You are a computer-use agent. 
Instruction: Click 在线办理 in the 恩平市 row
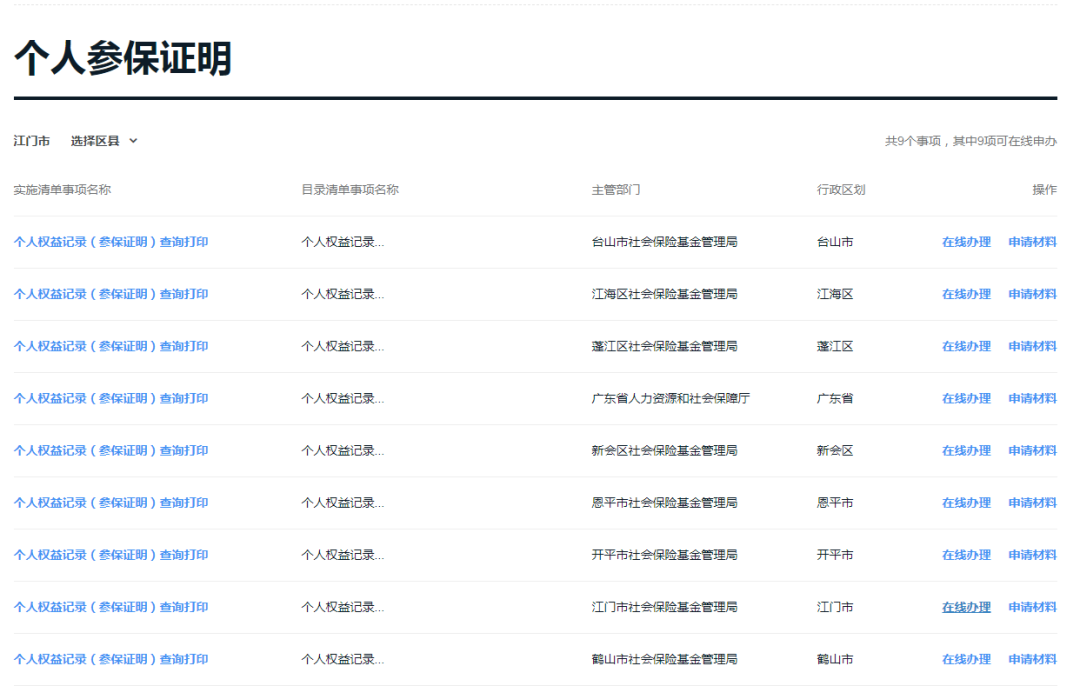click(x=965, y=502)
